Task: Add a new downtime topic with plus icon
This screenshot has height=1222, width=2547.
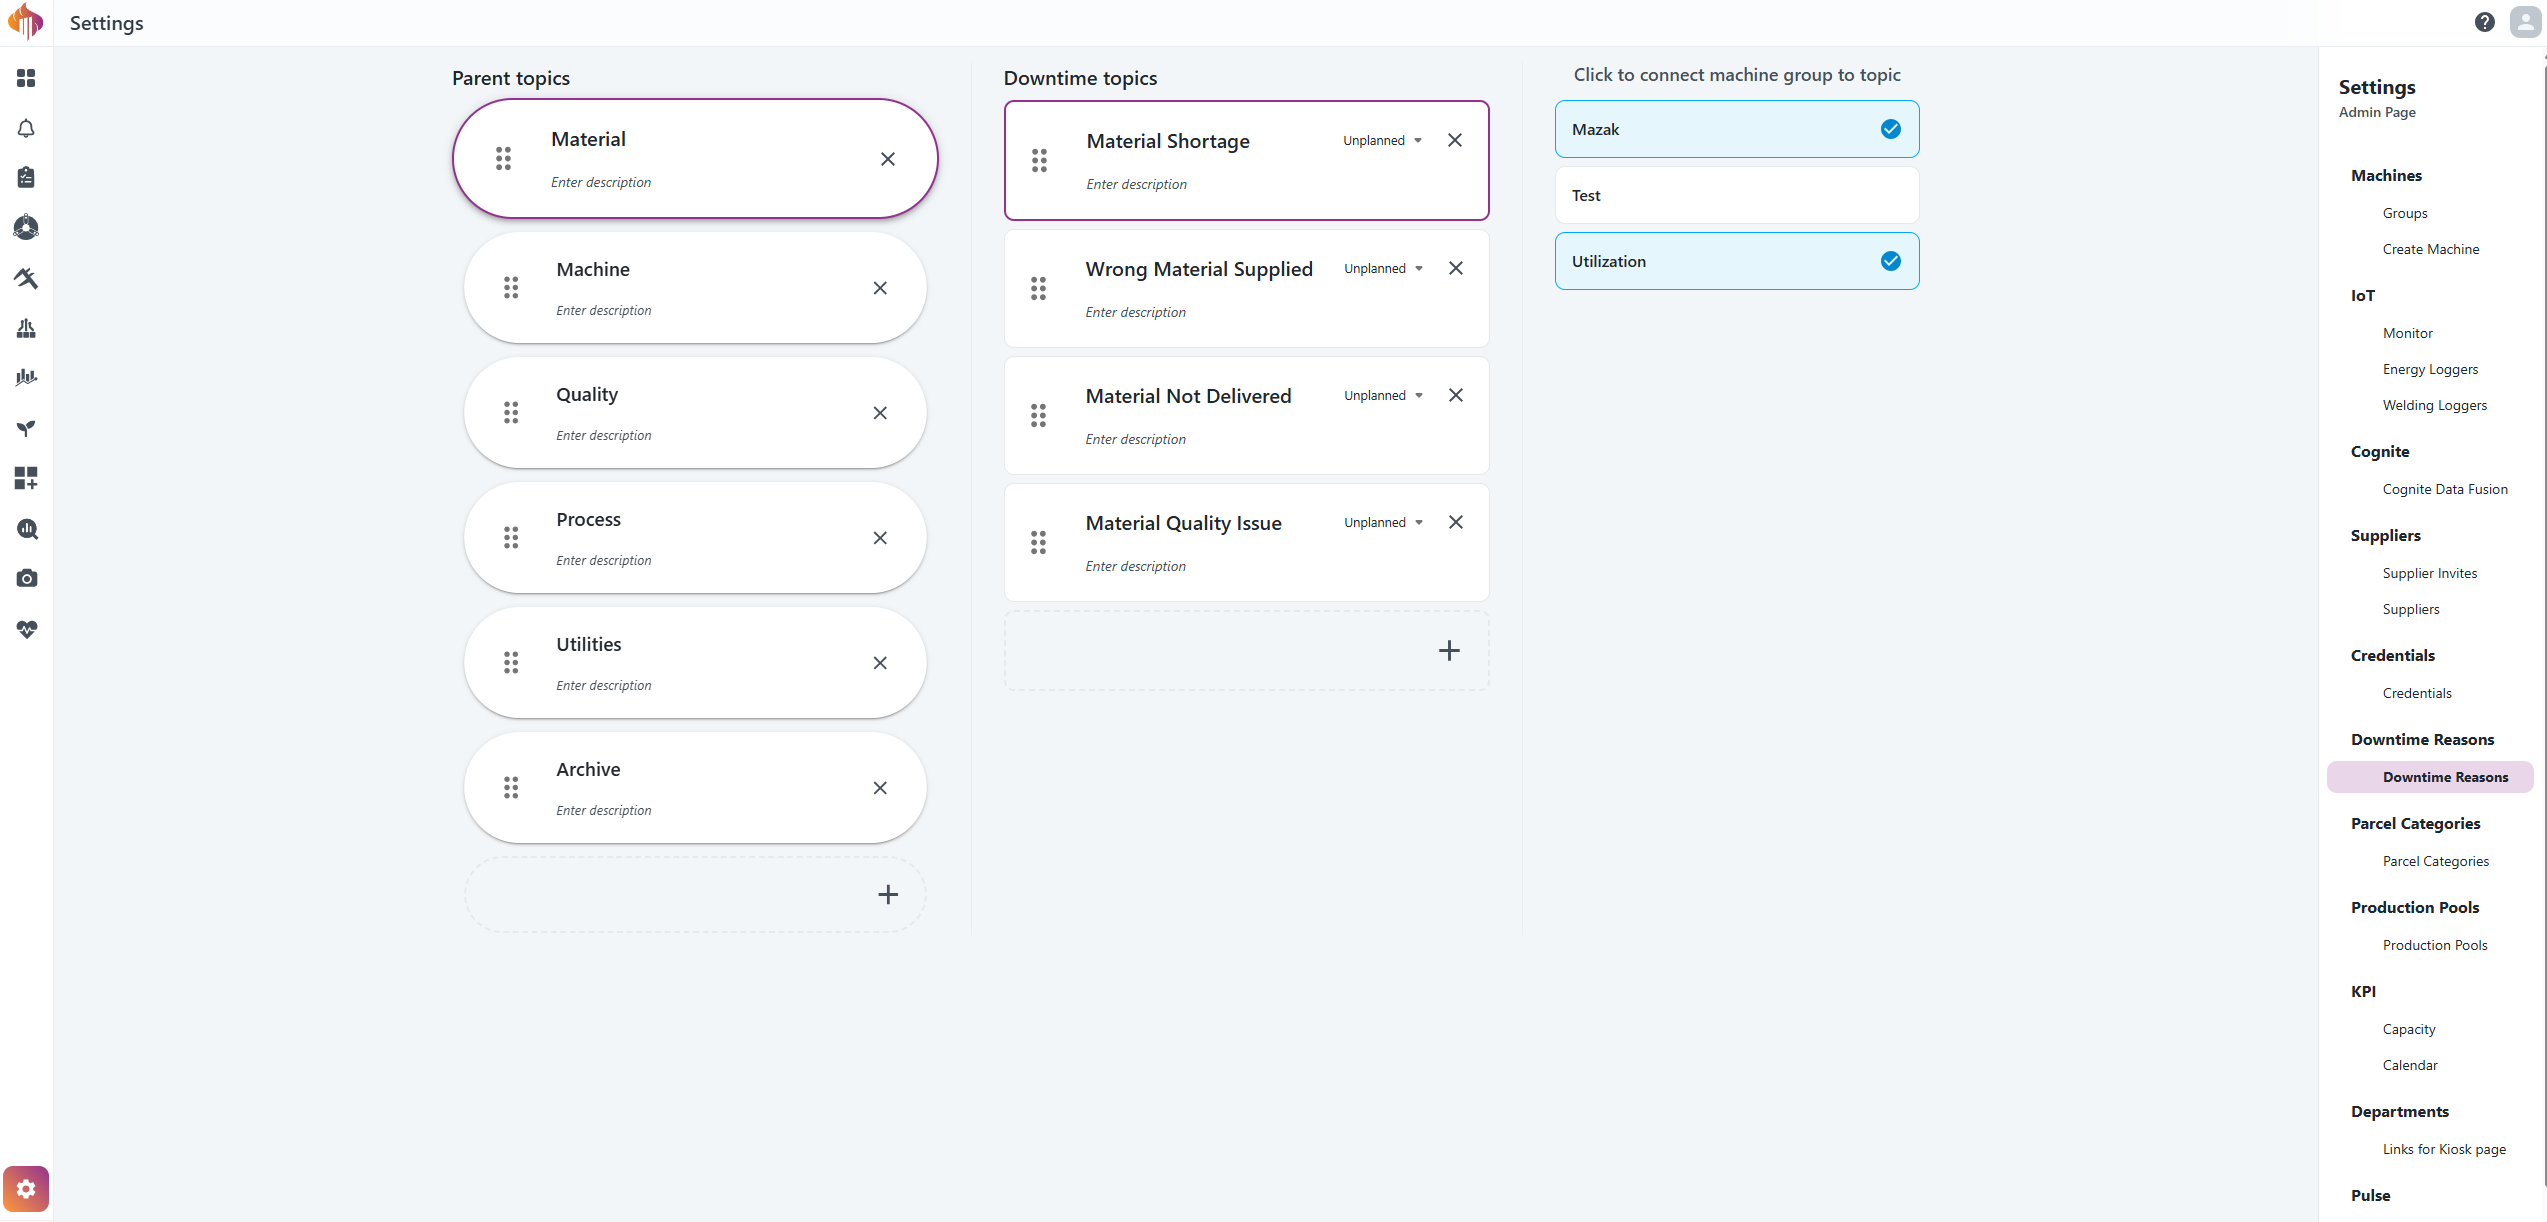Action: (1448, 651)
